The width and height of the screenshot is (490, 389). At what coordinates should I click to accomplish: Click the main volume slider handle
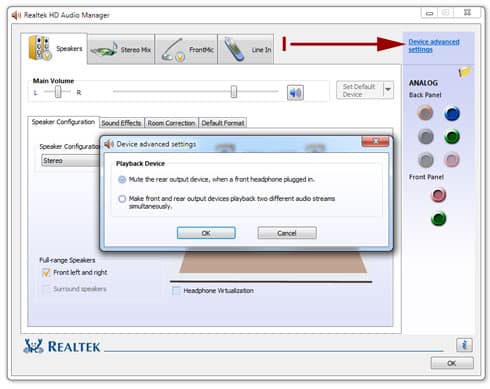[234, 92]
